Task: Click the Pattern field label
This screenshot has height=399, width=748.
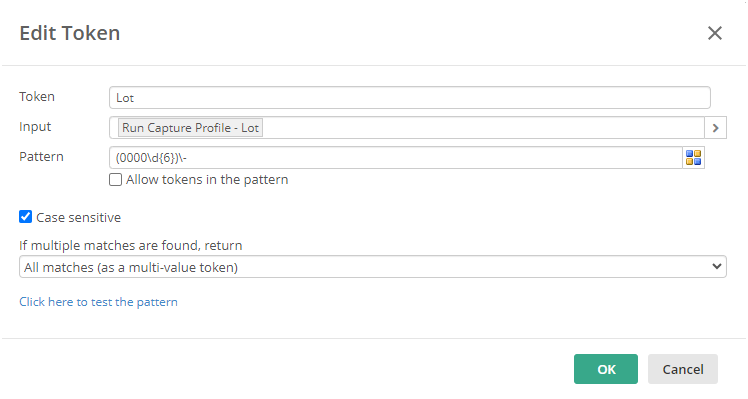Action: click(41, 157)
